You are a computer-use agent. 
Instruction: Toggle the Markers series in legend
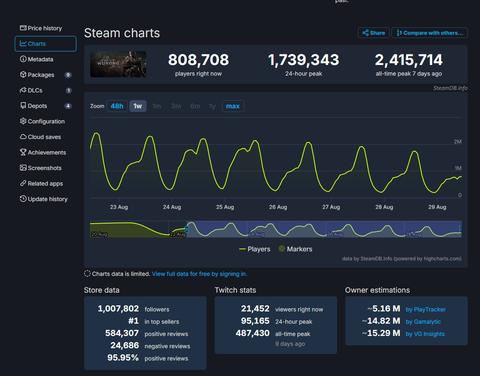point(295,249)
